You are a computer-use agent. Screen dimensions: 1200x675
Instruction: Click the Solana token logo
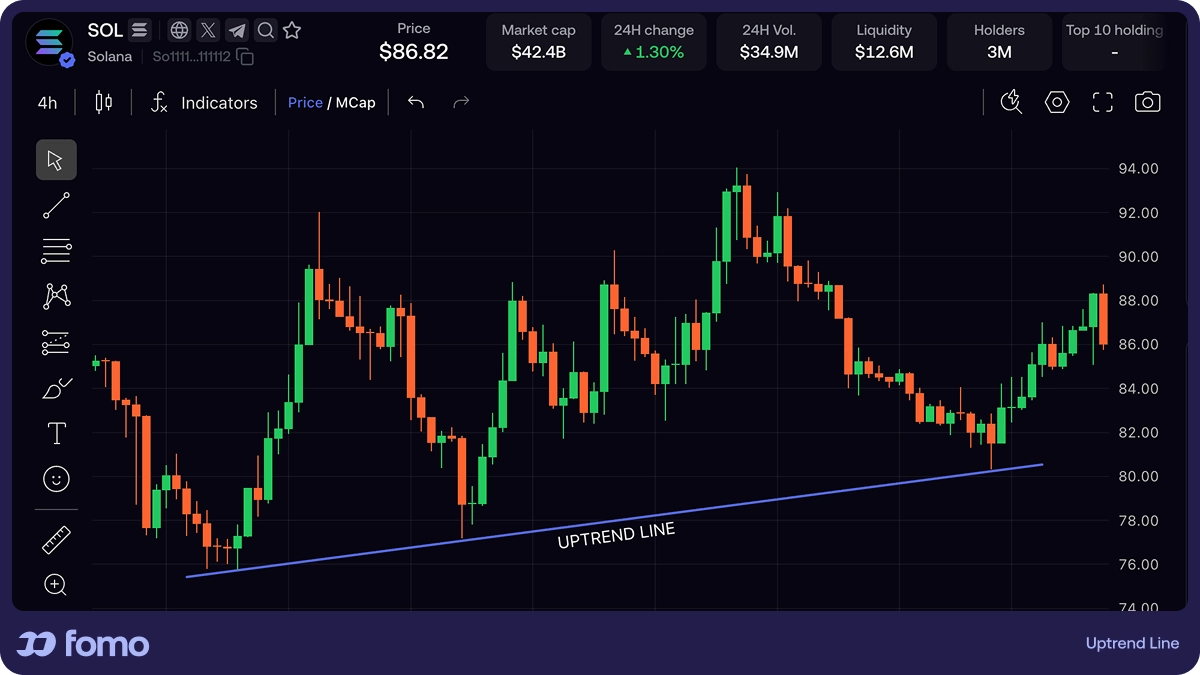pyautogui.click(x=48, y=42)
